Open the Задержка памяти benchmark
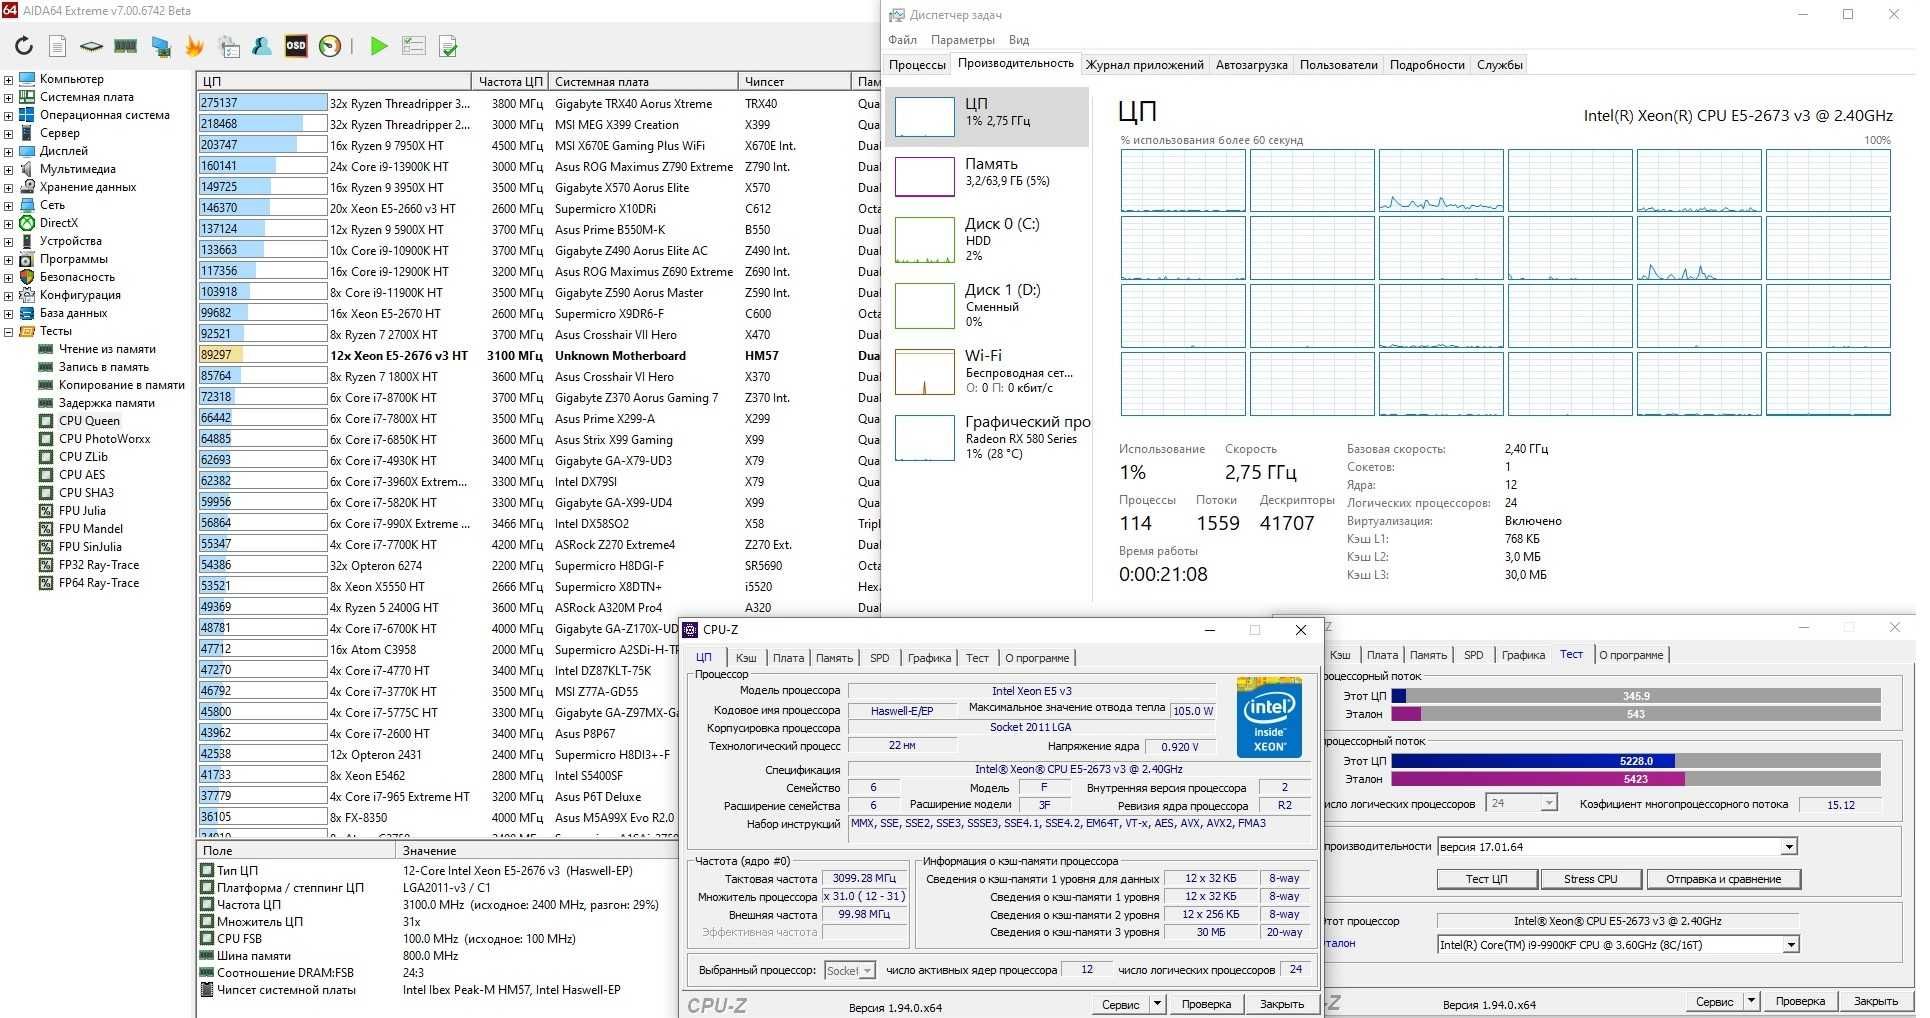This screenshot has width=1930, height=1018. [106, 403]
